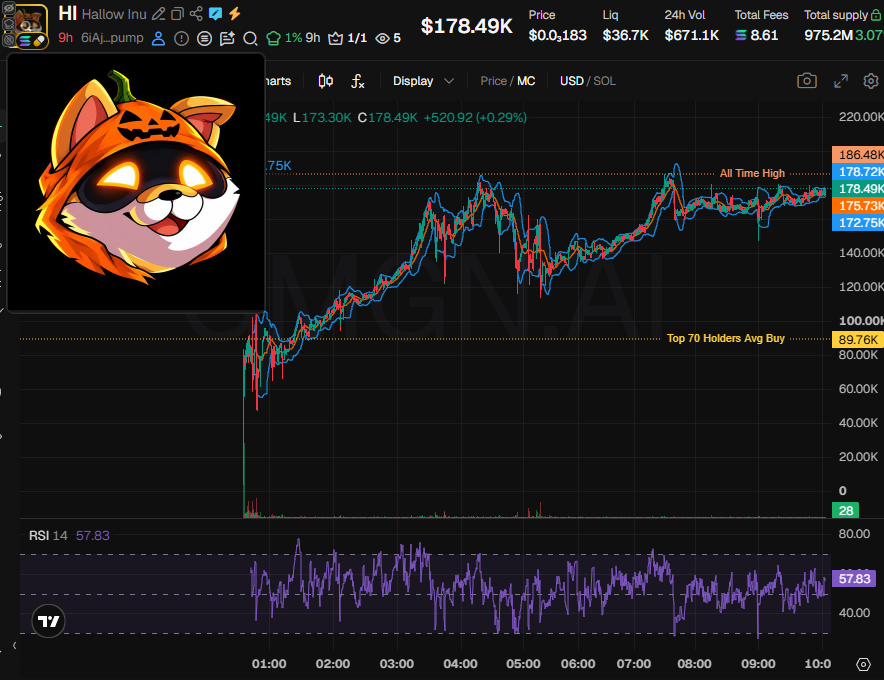Screen dimensions: 884x680
Task: Click the Solana pump badge on token avatar
Action: point(32,41)
